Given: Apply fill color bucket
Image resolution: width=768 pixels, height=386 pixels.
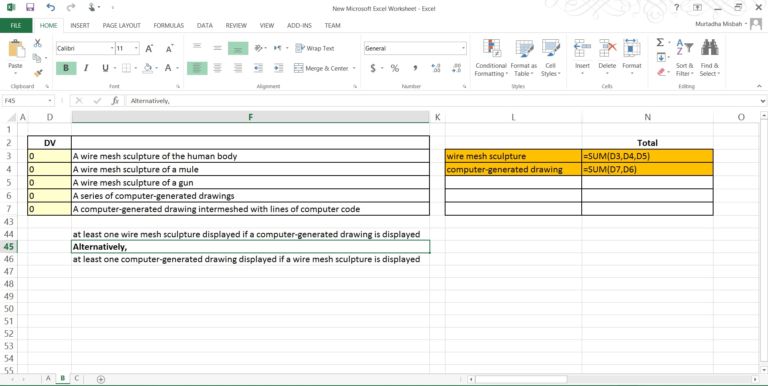Looking at the screenshot, I should click(147, 68).
